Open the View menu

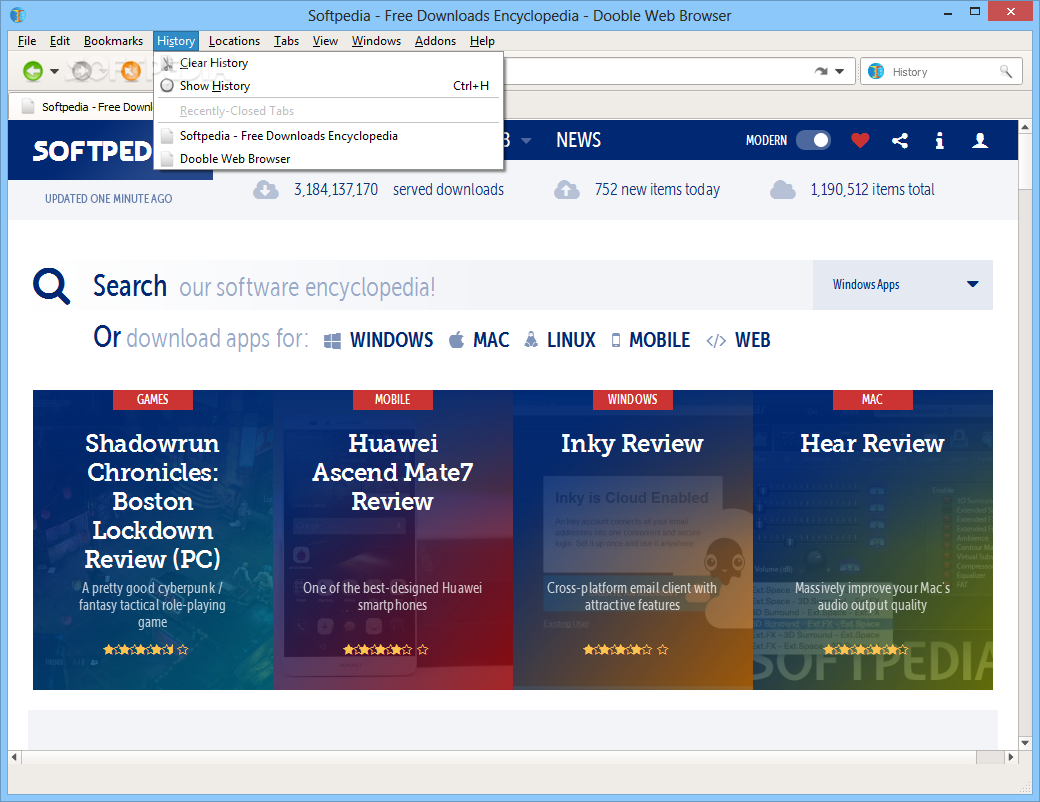325,40
